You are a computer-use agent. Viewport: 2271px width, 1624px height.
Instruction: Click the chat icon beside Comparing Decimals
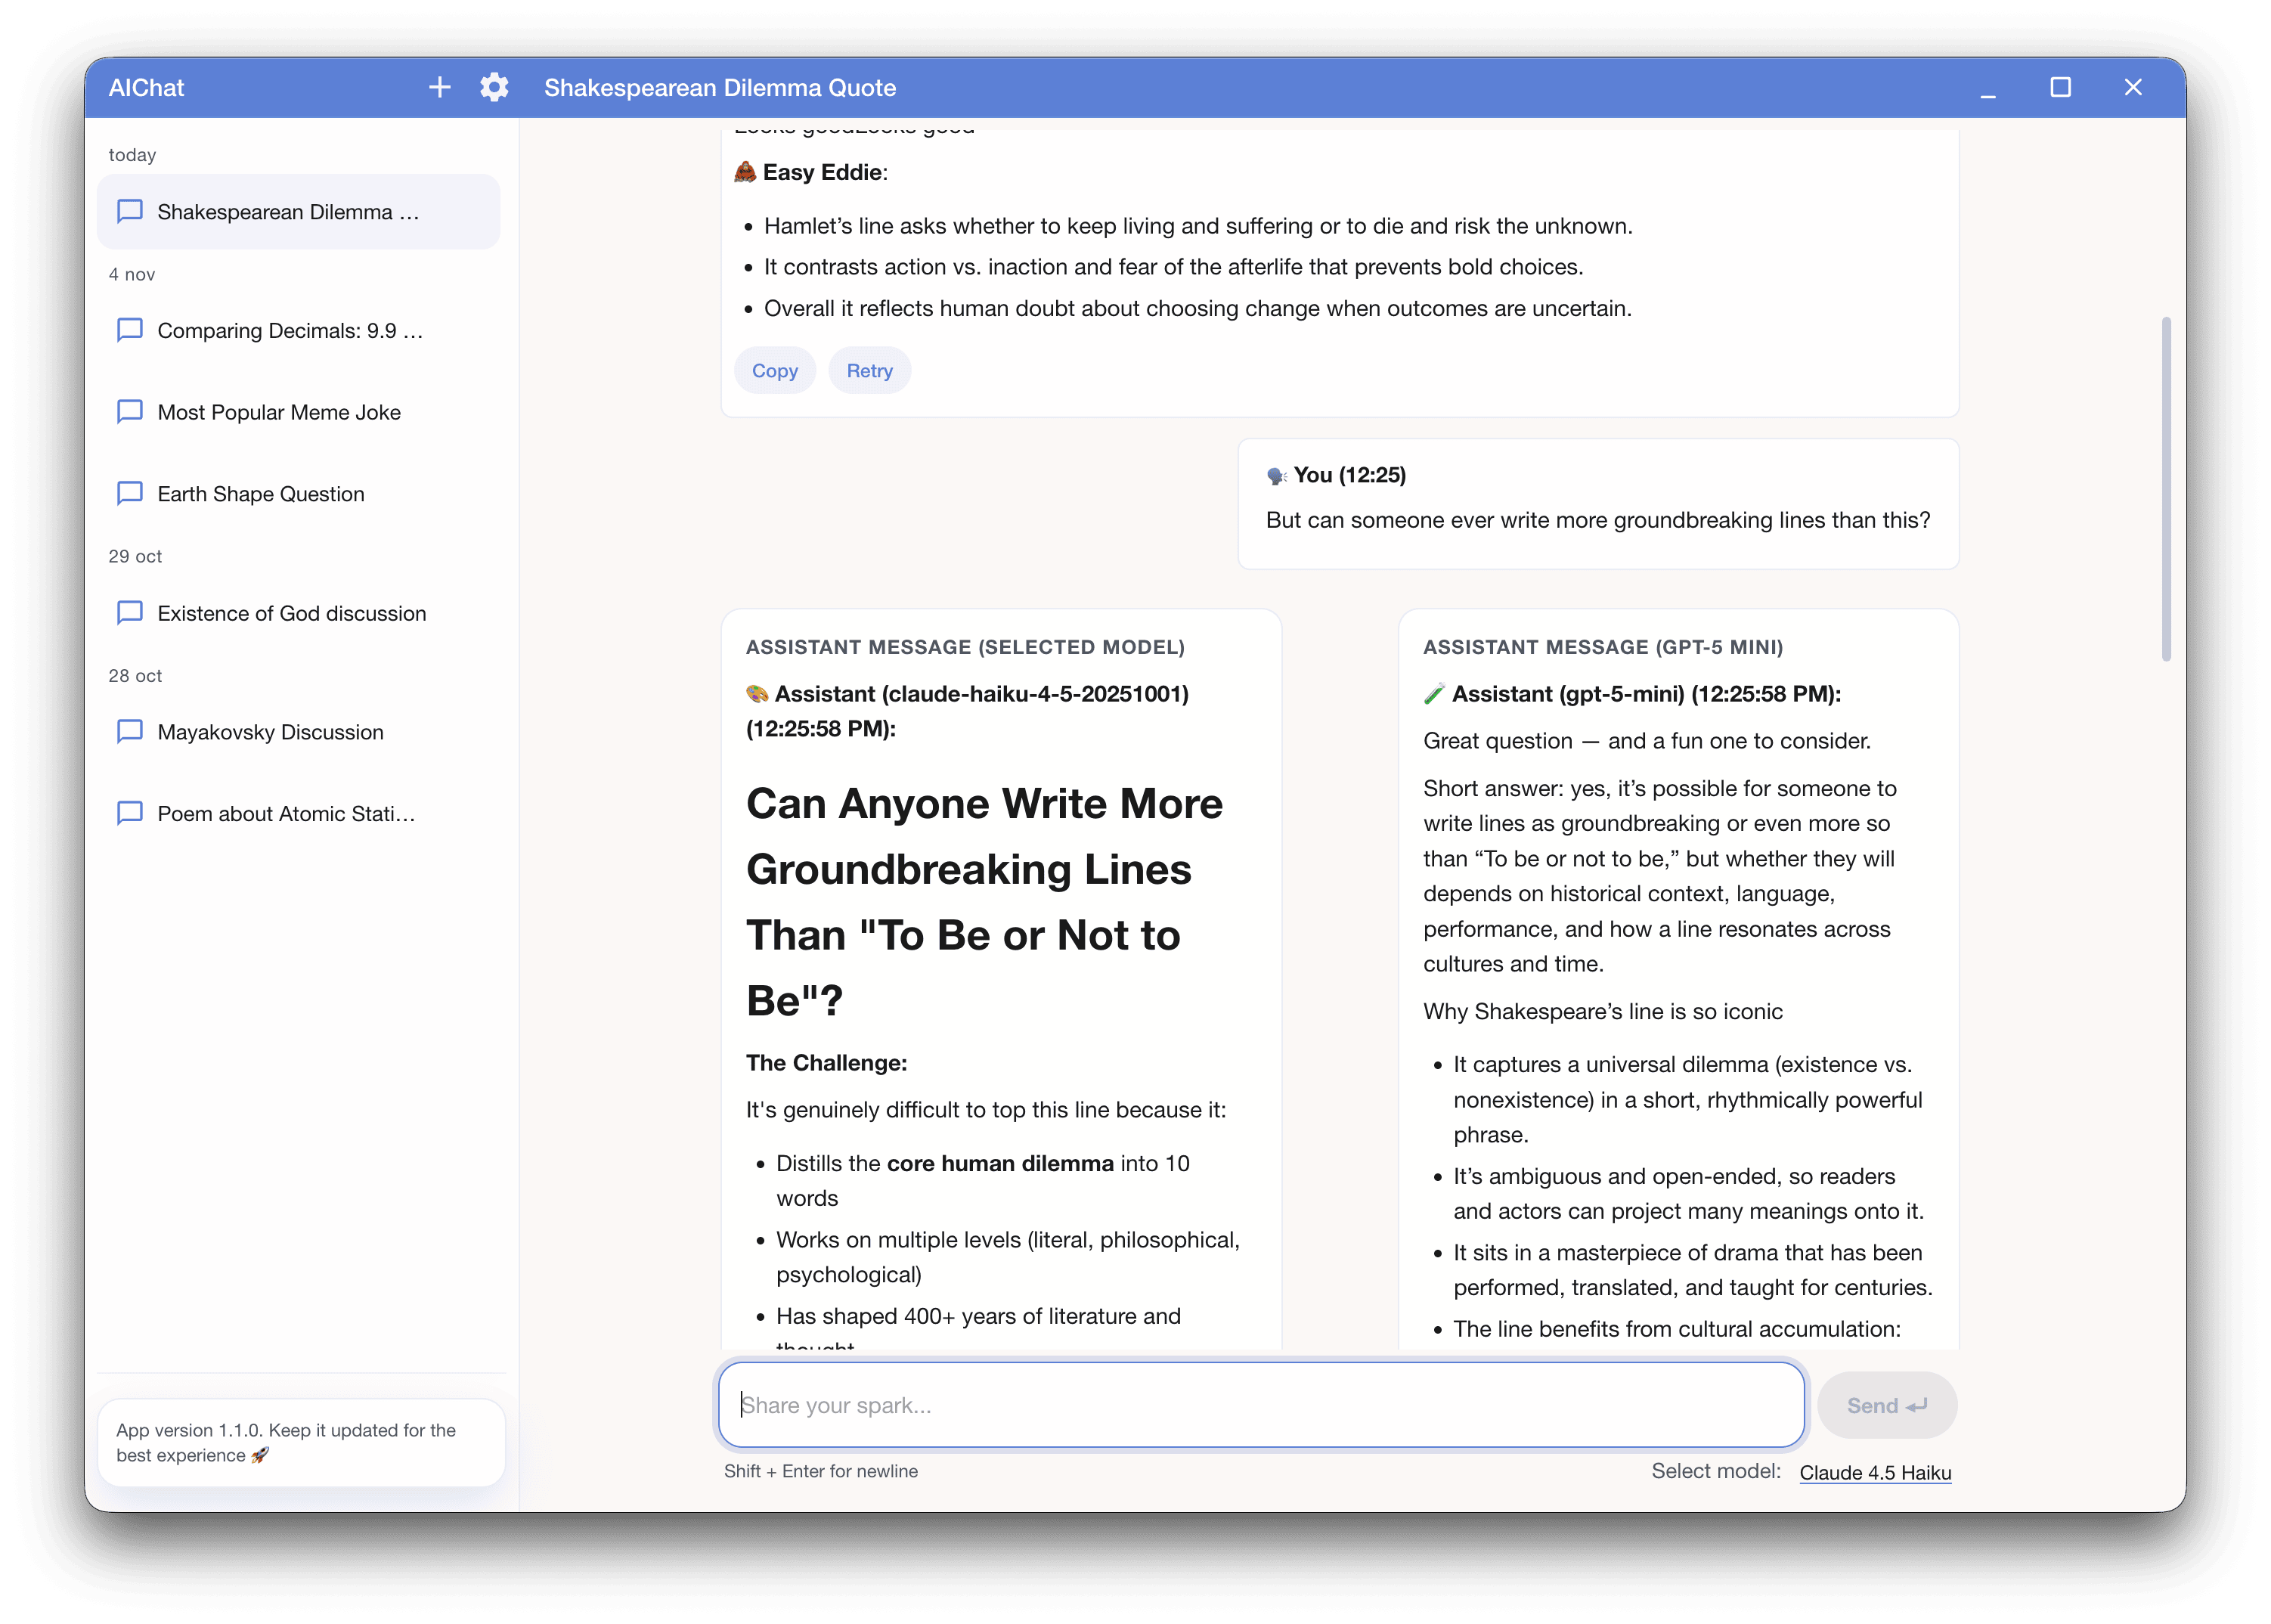click(130, 330)
